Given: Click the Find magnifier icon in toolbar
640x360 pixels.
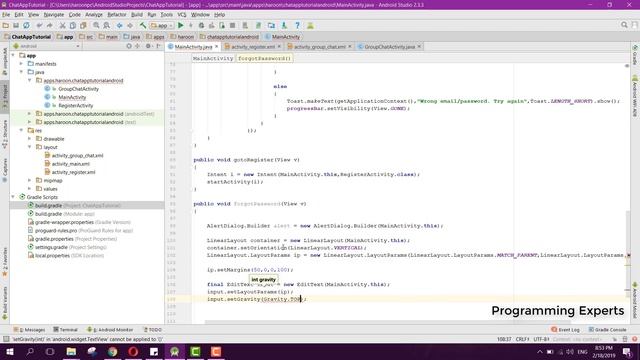Looking at the screenshot, I should point(96,25).
